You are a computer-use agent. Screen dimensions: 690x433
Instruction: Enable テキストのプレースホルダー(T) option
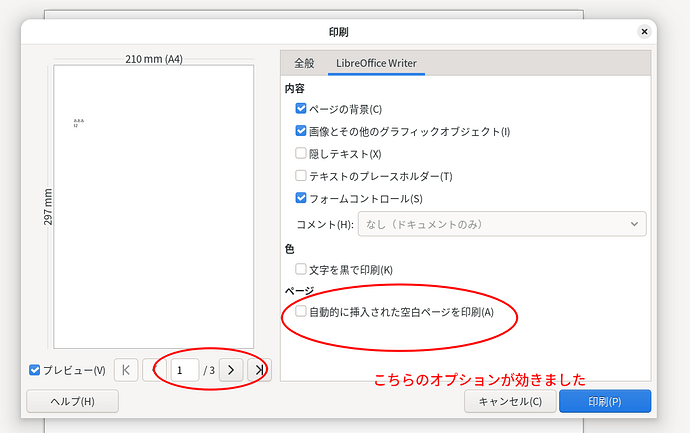(301, 176)
